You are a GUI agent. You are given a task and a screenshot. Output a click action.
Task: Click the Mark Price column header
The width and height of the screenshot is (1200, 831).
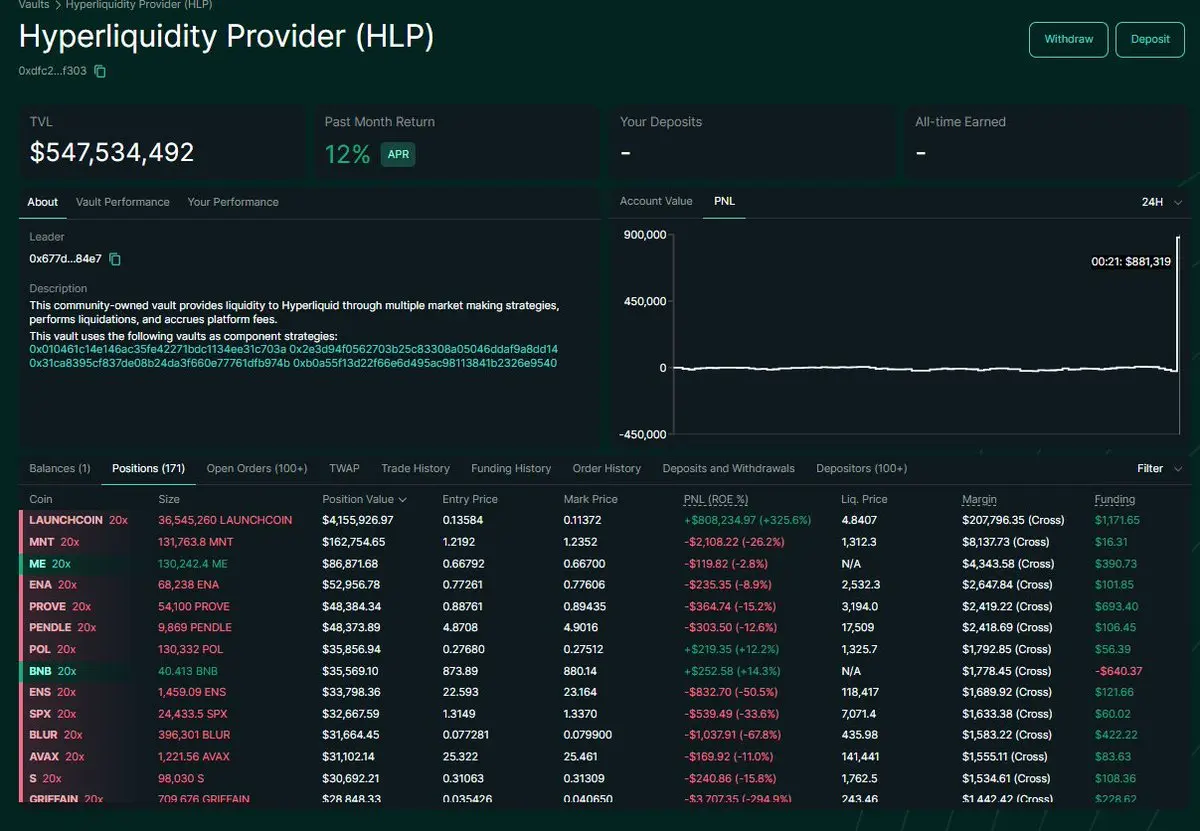[x=591, y=498]
